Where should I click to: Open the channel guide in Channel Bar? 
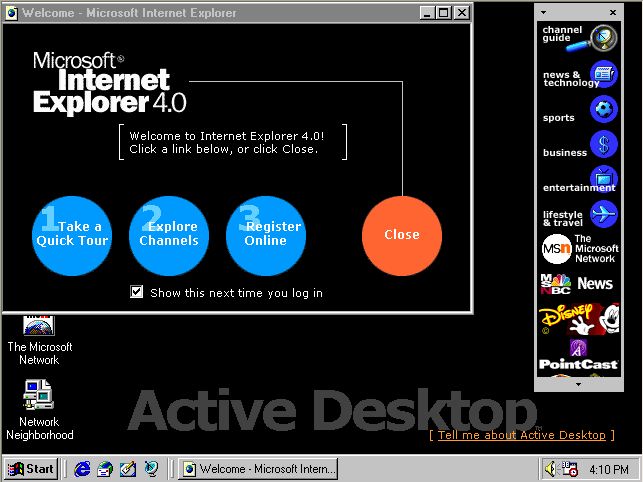tap(579, 39)
